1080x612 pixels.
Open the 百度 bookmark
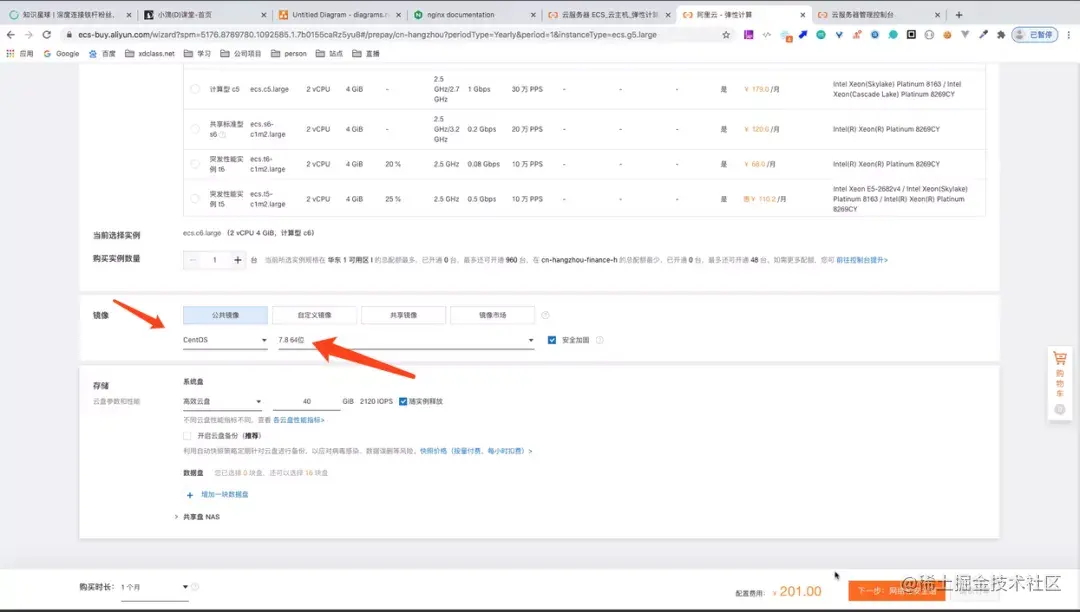point(102,54)
